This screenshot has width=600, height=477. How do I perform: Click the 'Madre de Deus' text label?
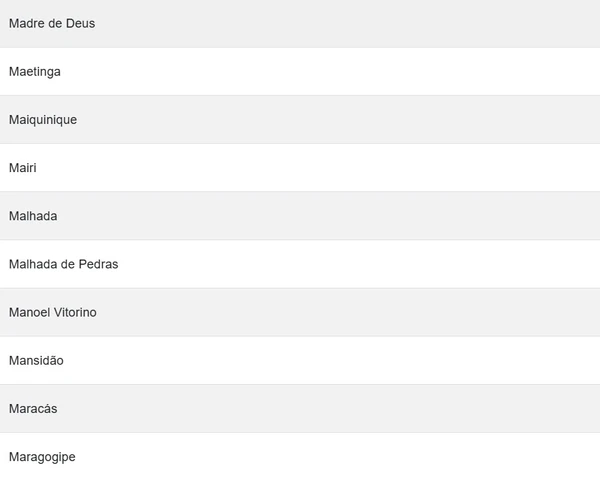click(x=52, y=23)
